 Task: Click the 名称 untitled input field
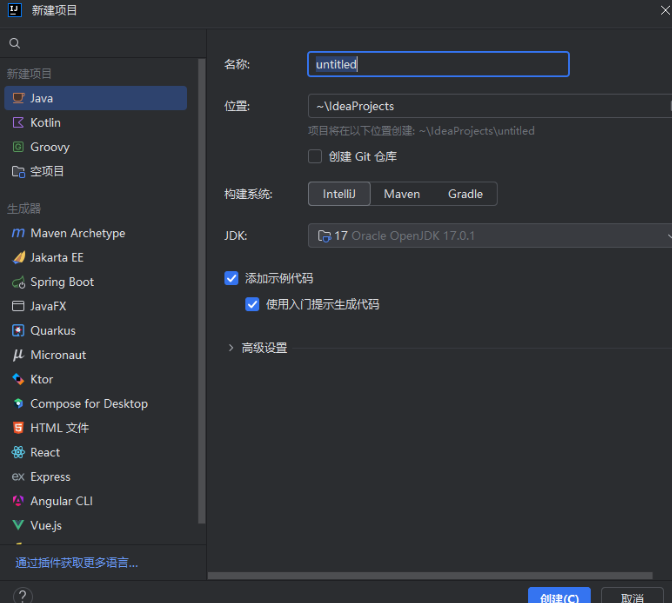(438, 64)
